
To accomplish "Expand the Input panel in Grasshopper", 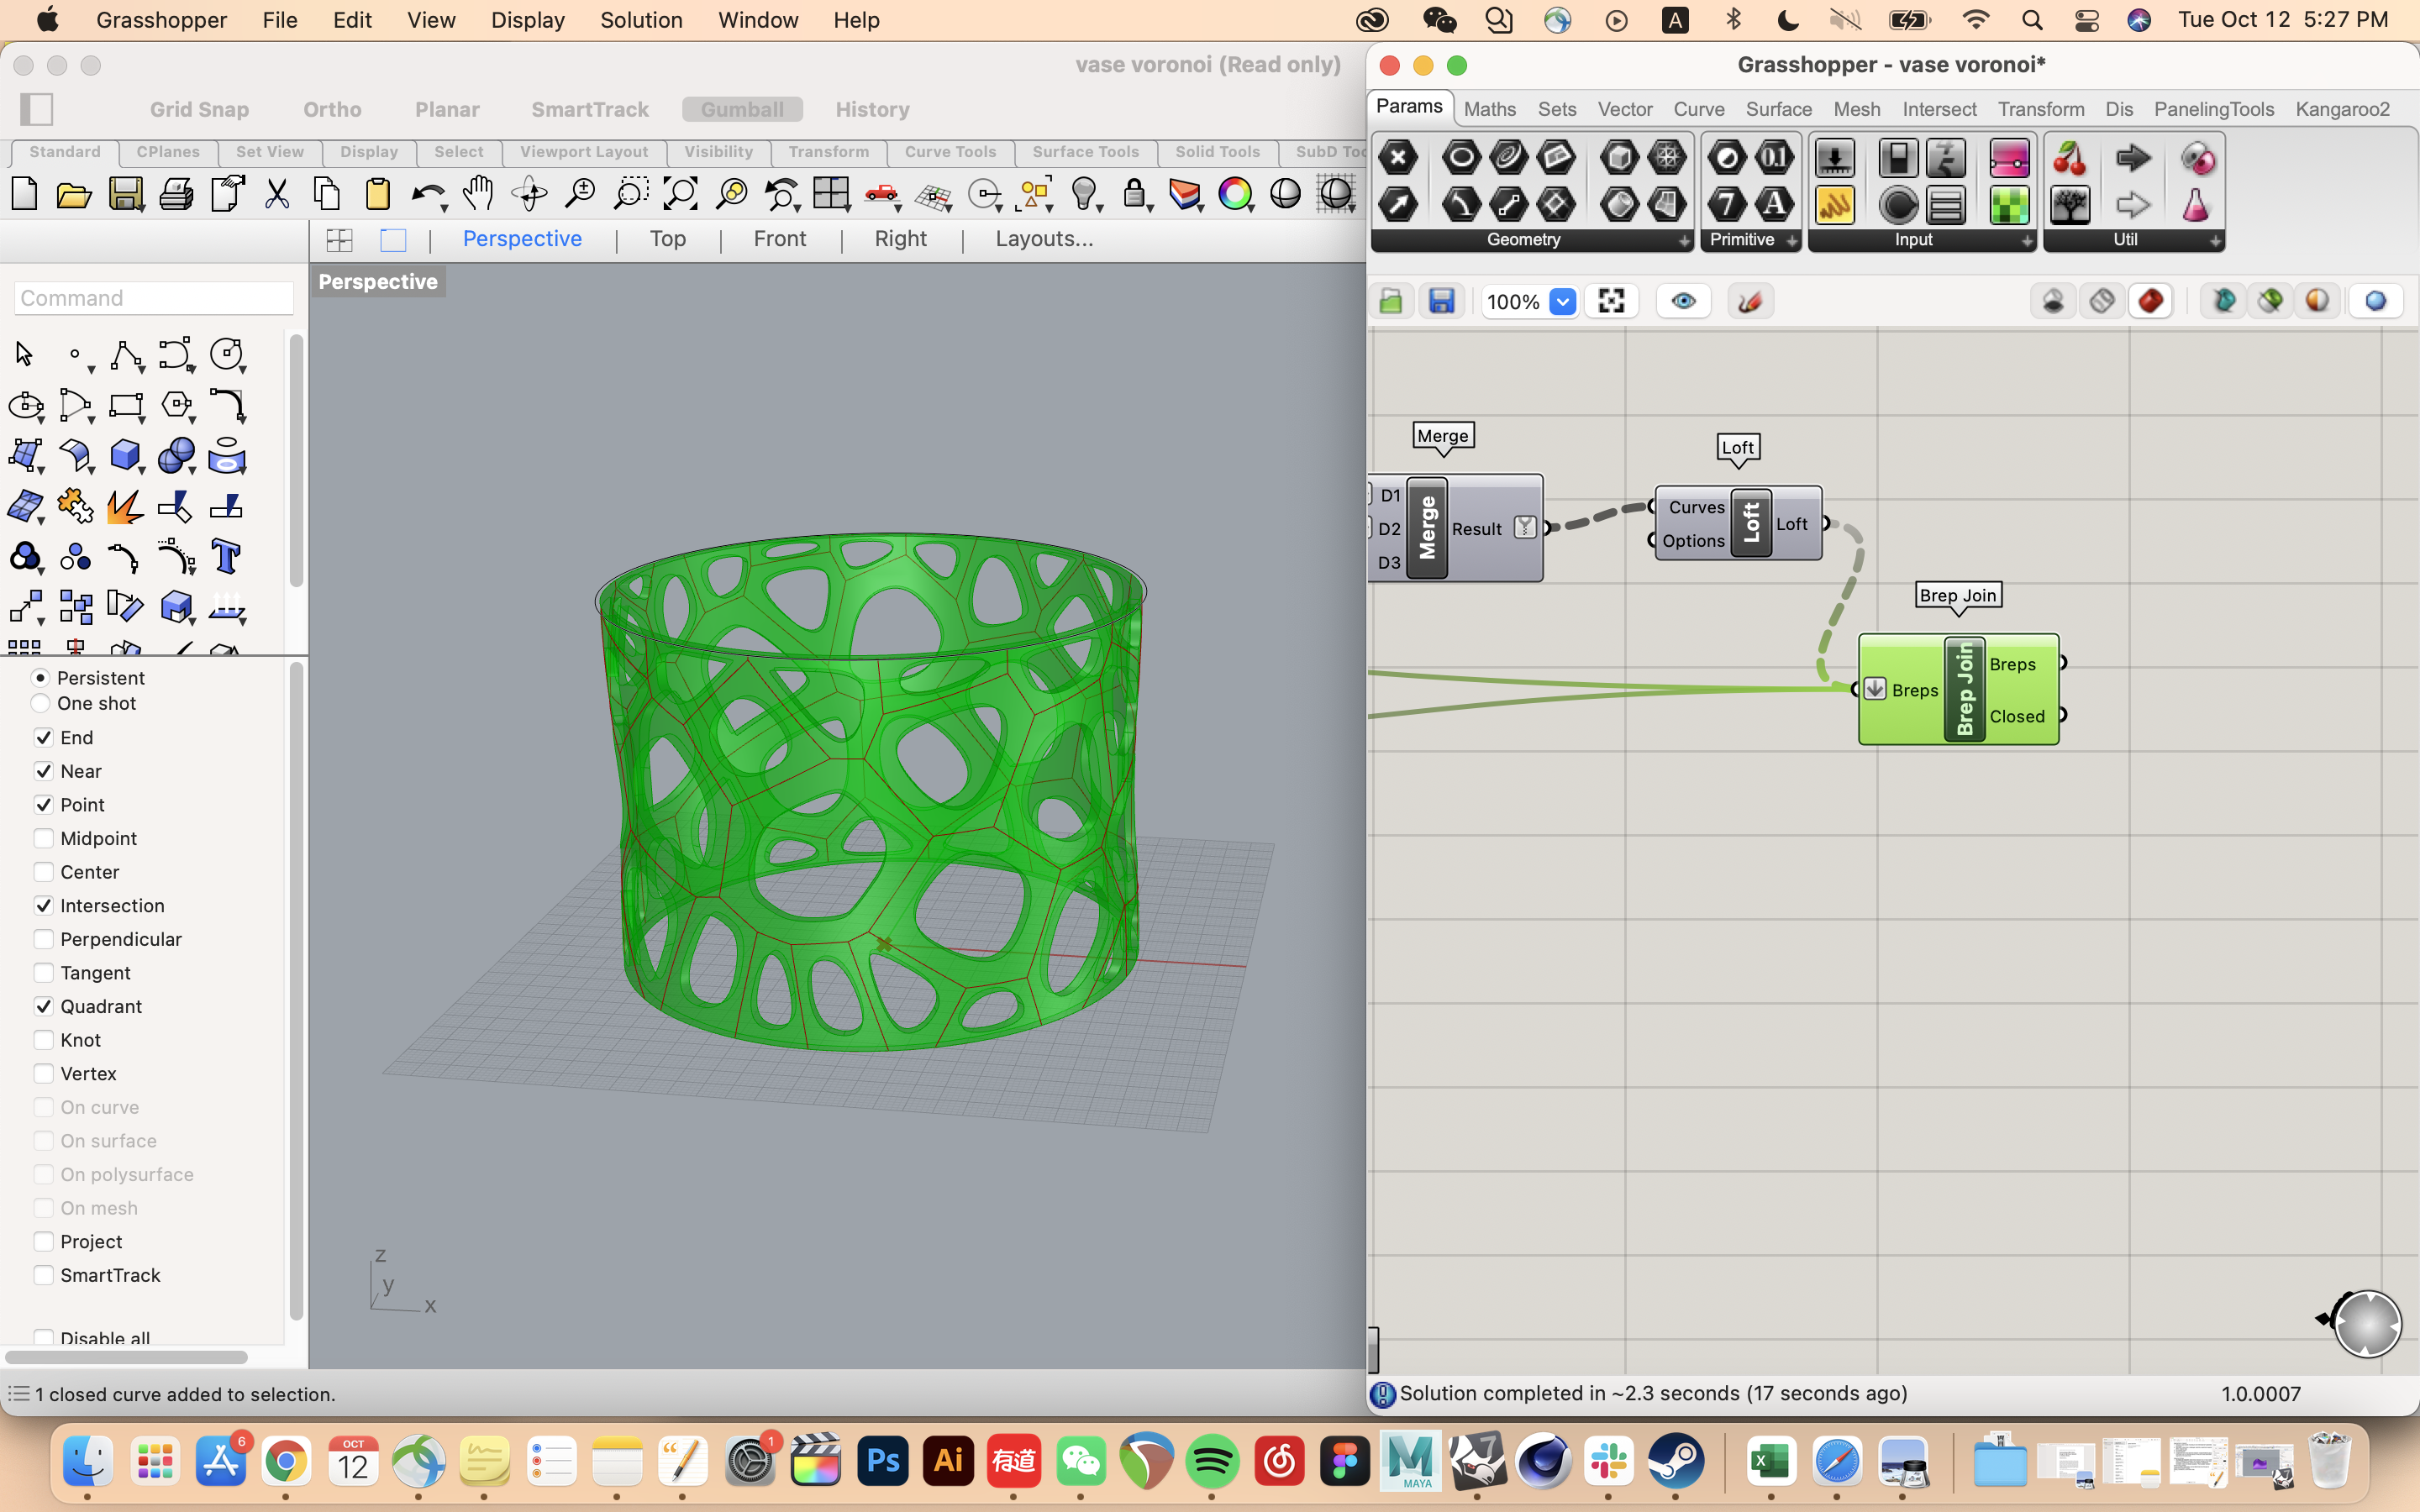I will point(2026,241).
